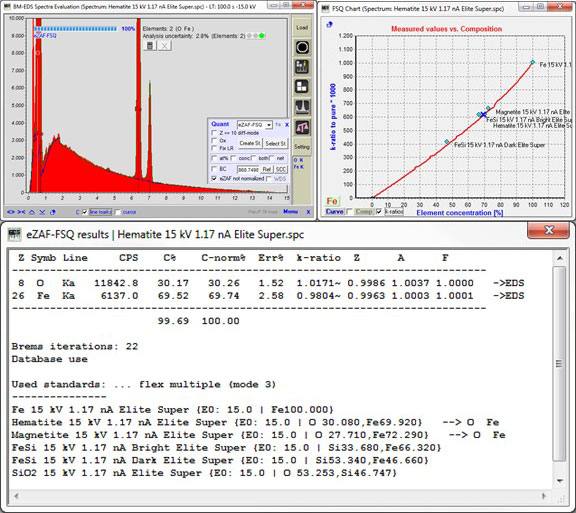Enable the Z <= 10 diff-mode checkbox
The image size is (576, 513).
point(214,133)
